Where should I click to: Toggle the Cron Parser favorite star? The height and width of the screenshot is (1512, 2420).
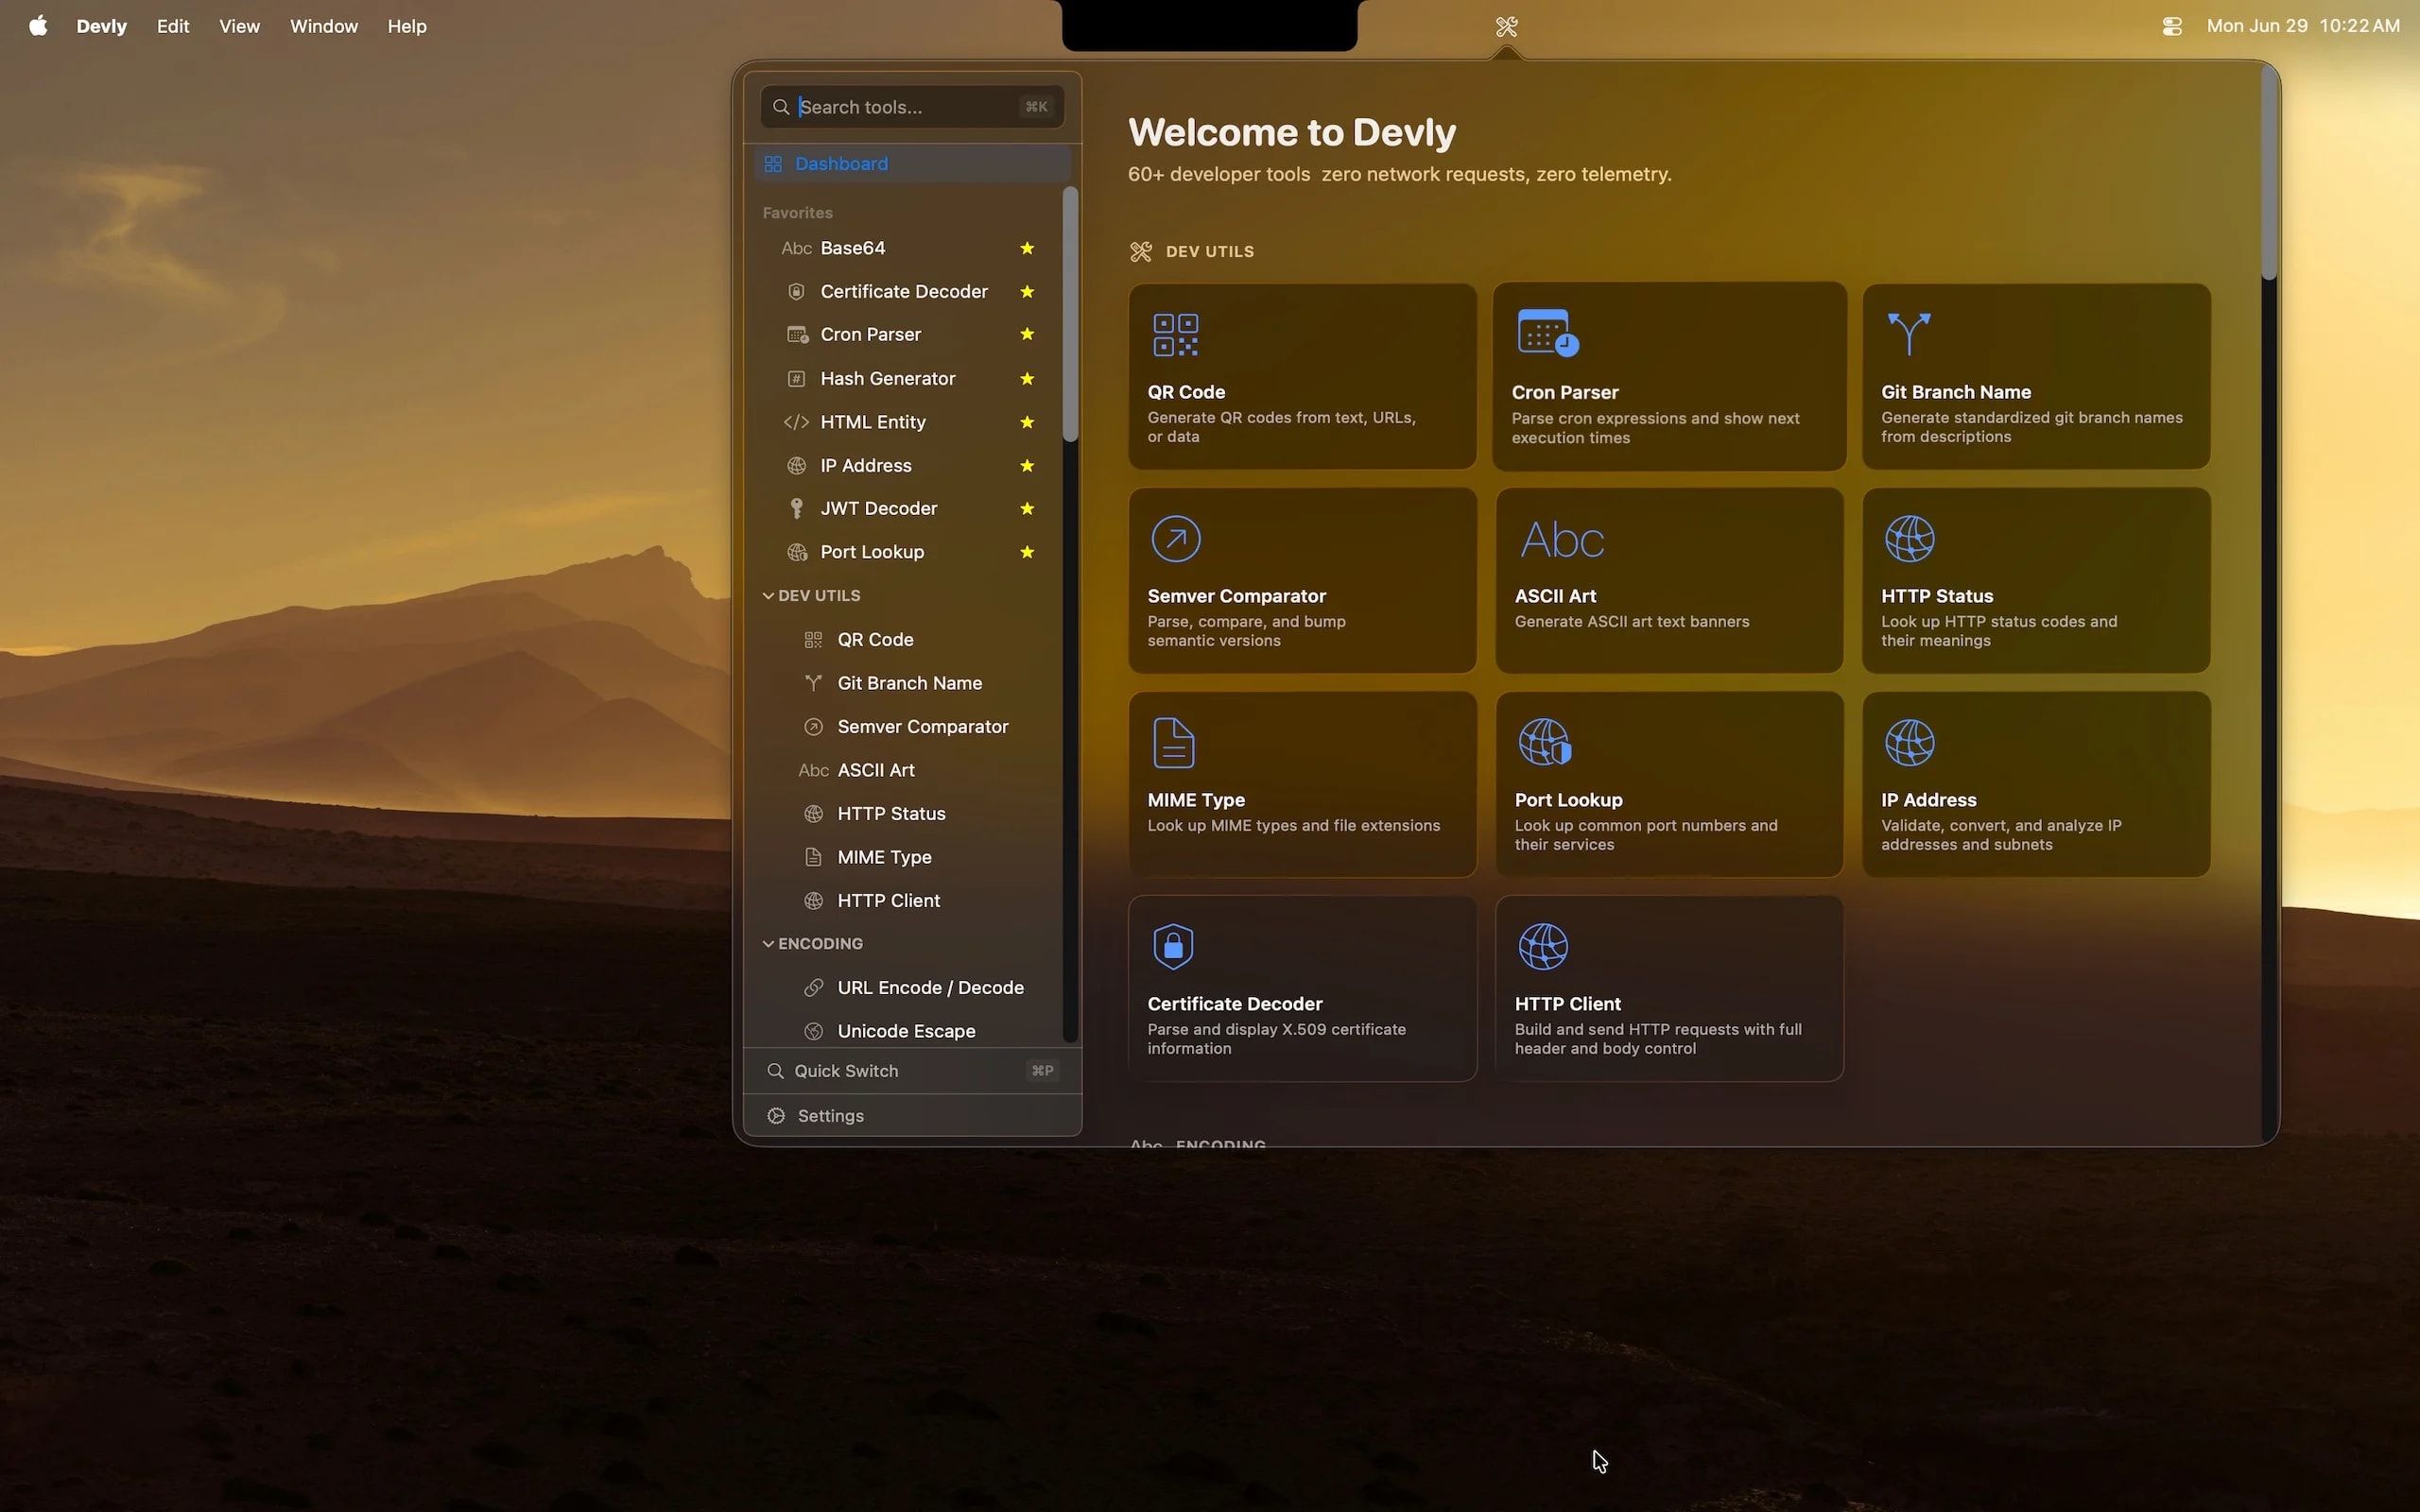1027,334
